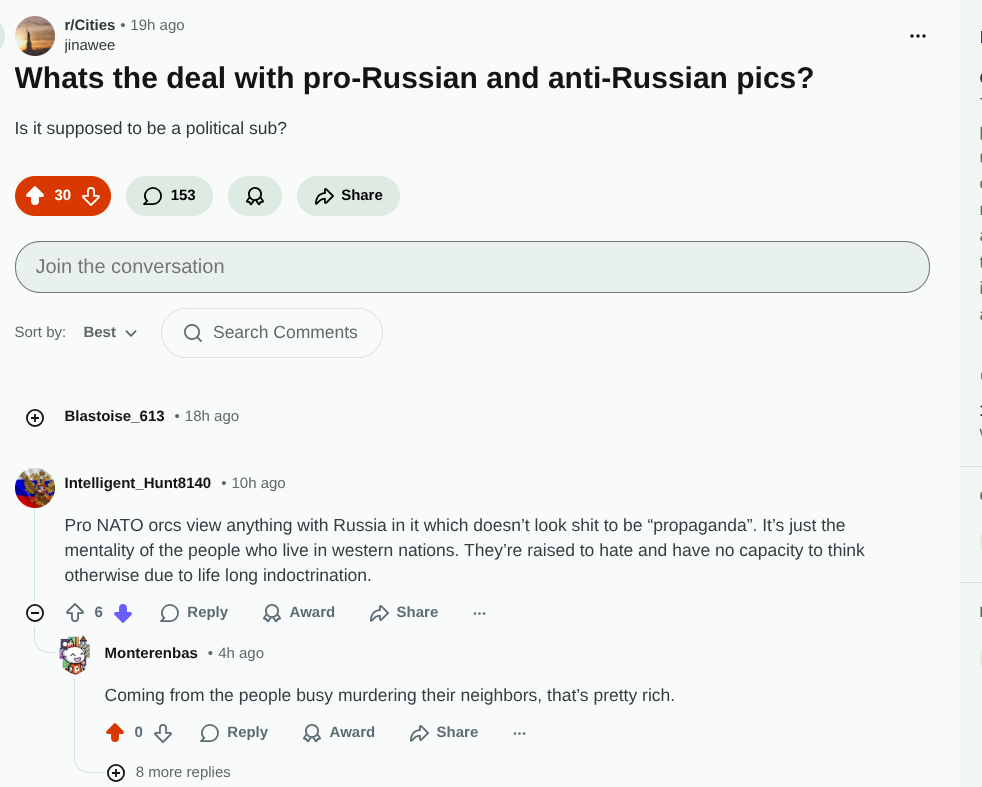The height and width of the screenshot is (787, 982).
Task: Share the main post
Action: [x=348, y=196]
